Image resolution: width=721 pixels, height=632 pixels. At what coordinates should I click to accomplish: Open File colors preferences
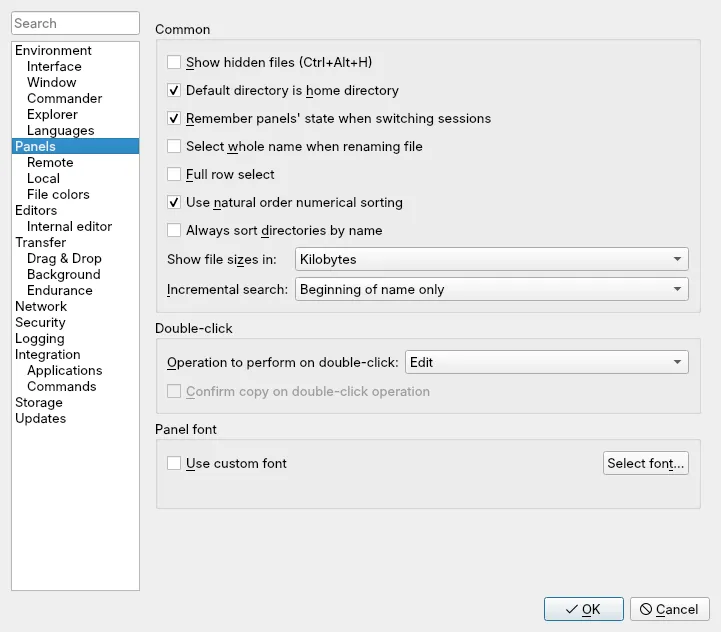[58, 194]
